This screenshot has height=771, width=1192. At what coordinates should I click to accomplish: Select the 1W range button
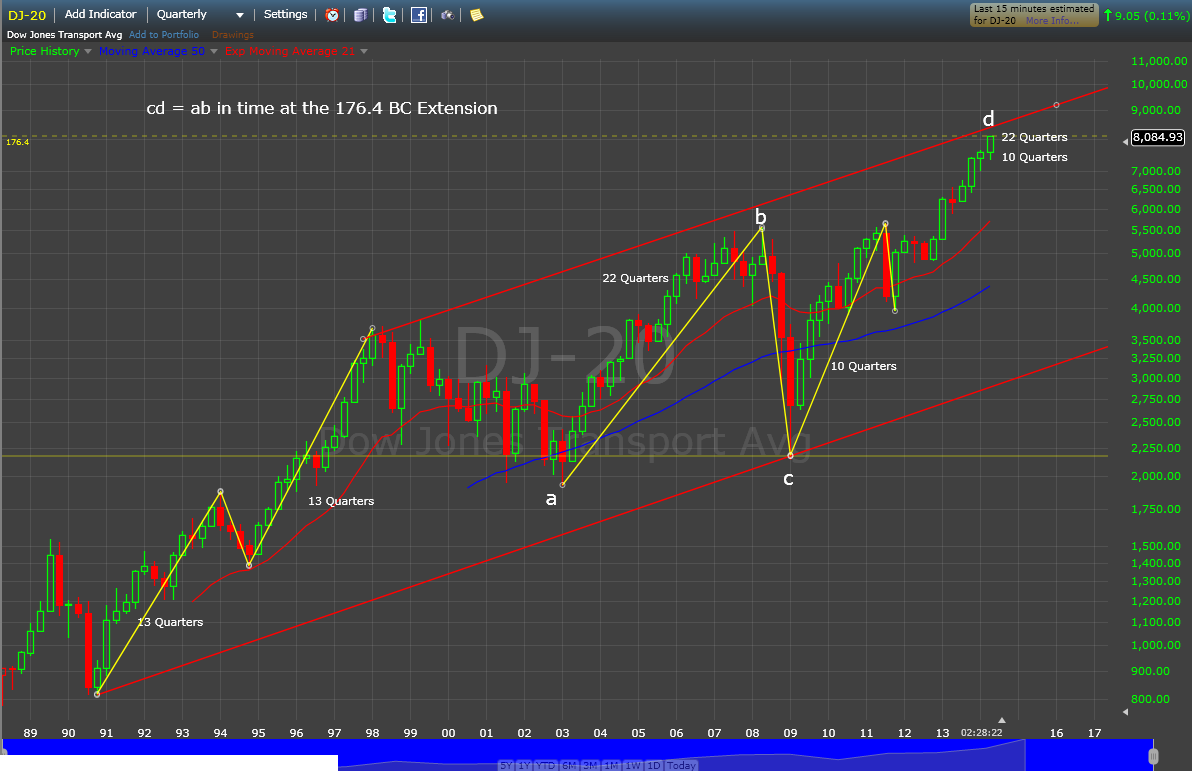pyautogui.click(x=632, y=766)
